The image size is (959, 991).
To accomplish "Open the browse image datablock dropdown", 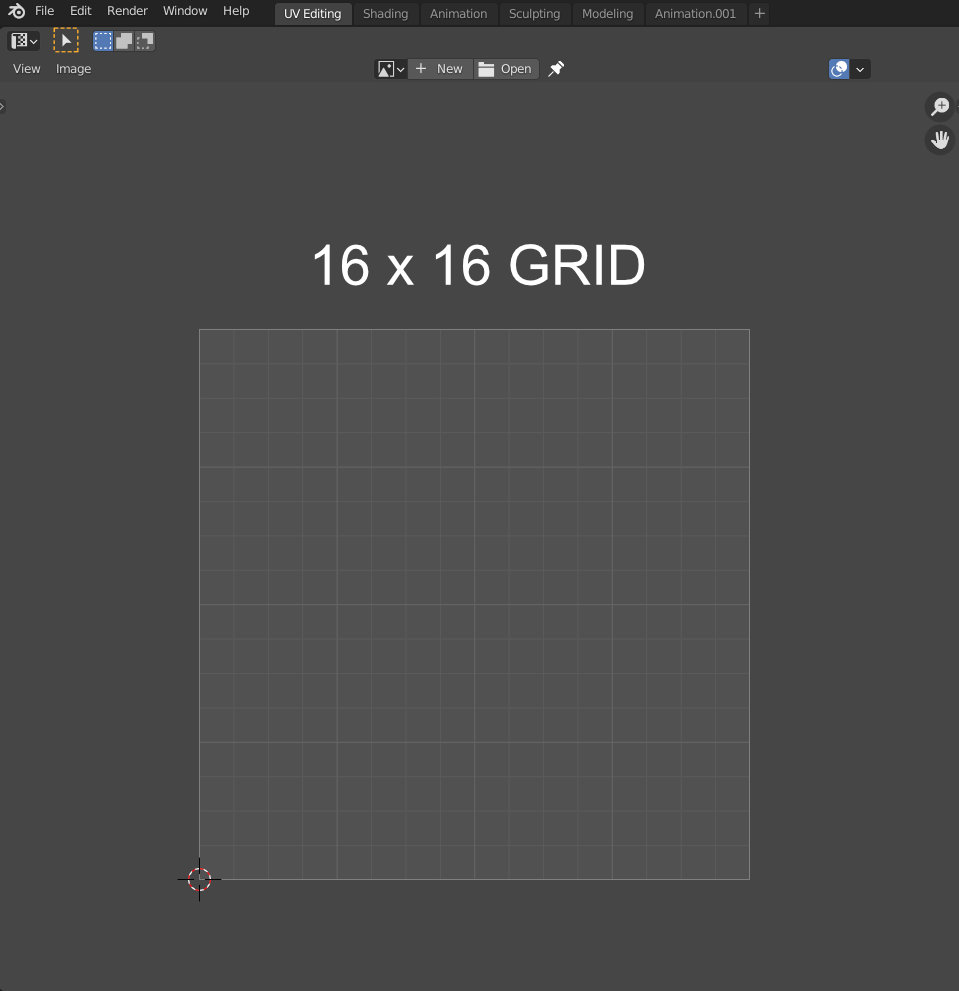I will (x=391, y=69).
